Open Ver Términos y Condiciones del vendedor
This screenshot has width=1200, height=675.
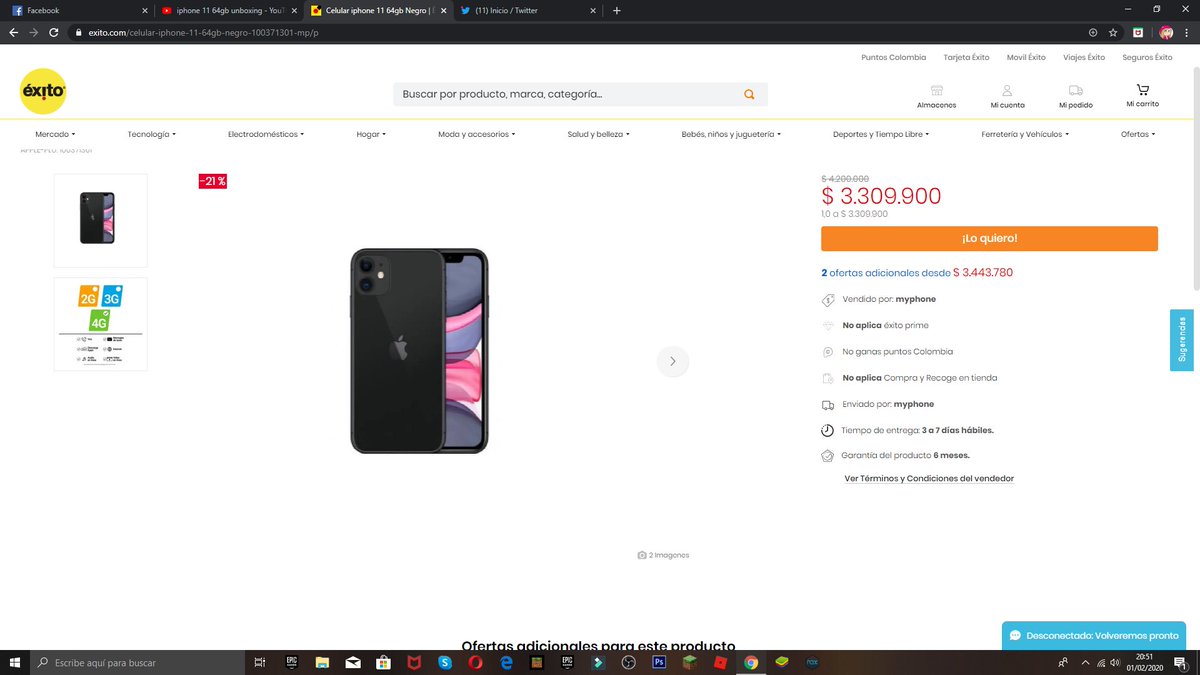[x=929, y=479]
